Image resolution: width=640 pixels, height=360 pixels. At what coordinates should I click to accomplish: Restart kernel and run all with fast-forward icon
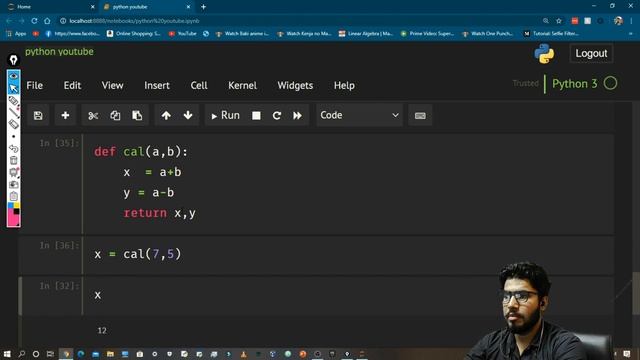tap(298, 116)
